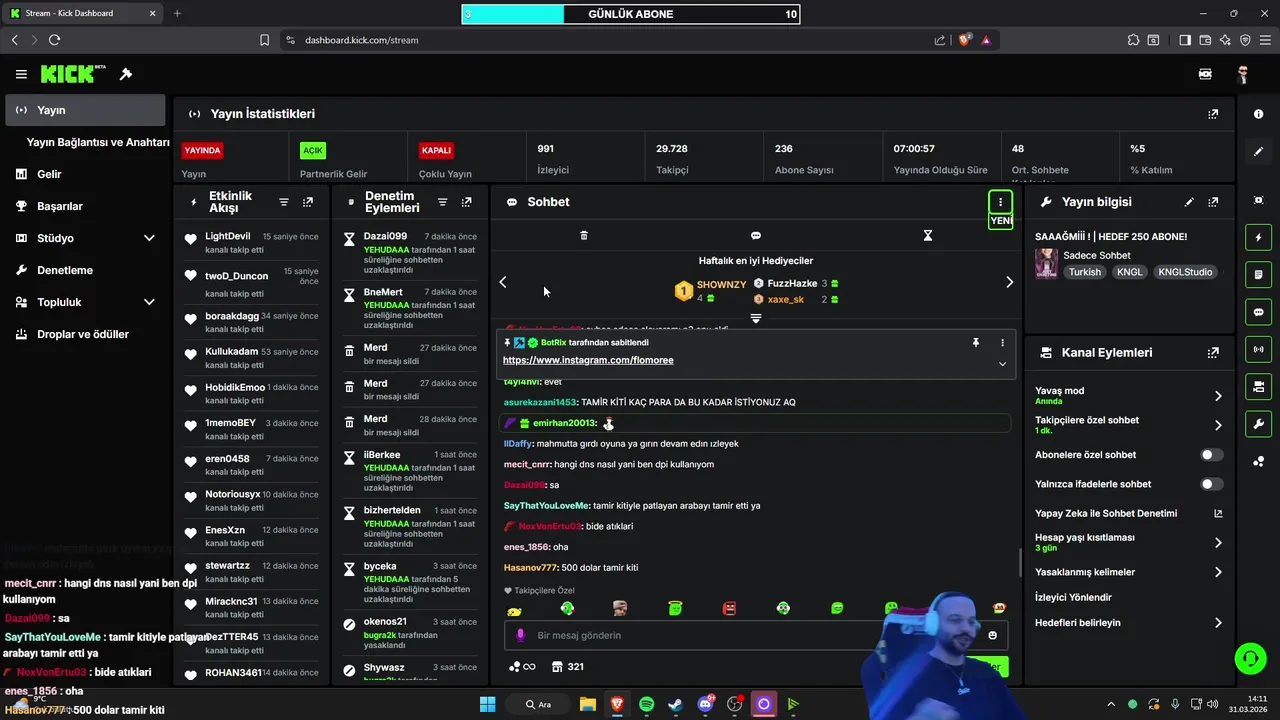Click the trash icon in Sohbet toolbar

[584, 235]
